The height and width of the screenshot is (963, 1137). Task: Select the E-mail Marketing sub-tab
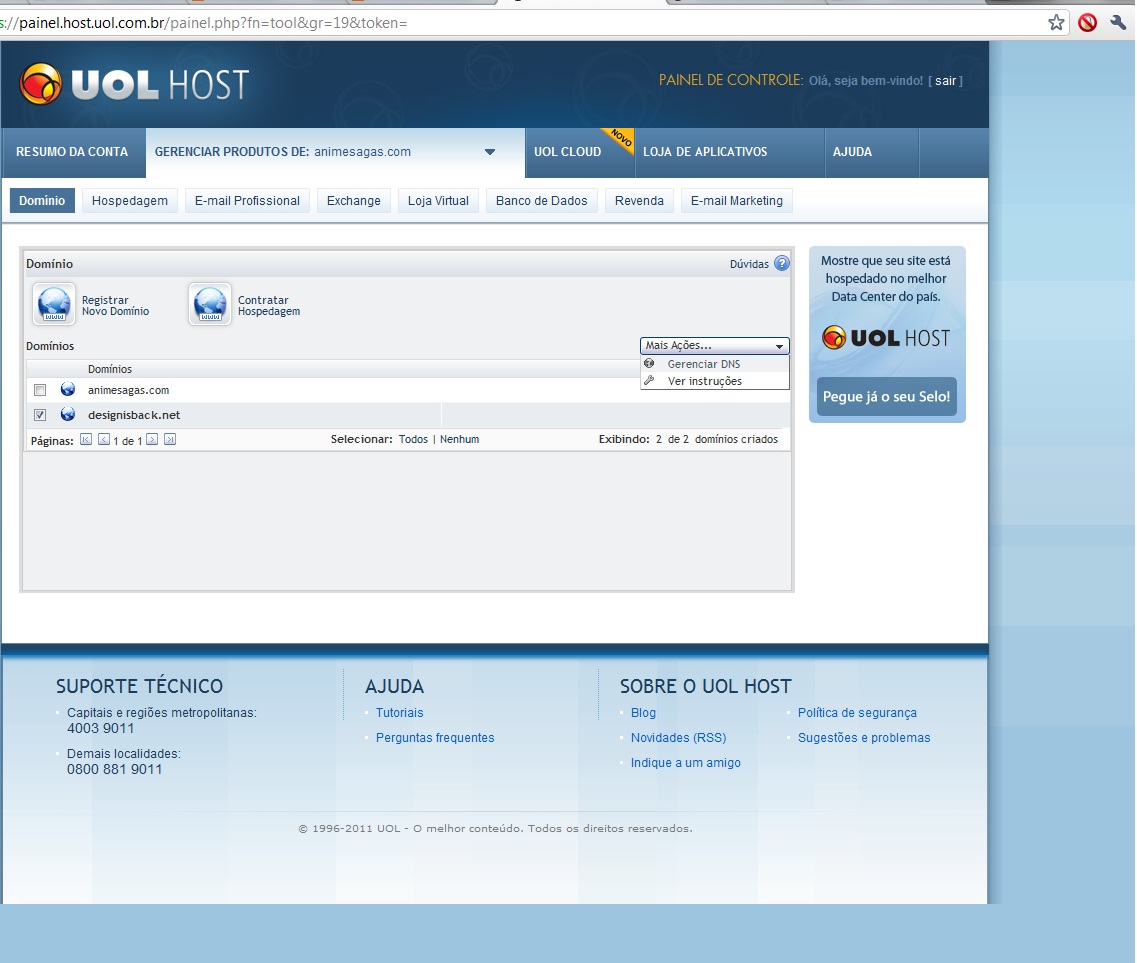click(x=737, y=201)
